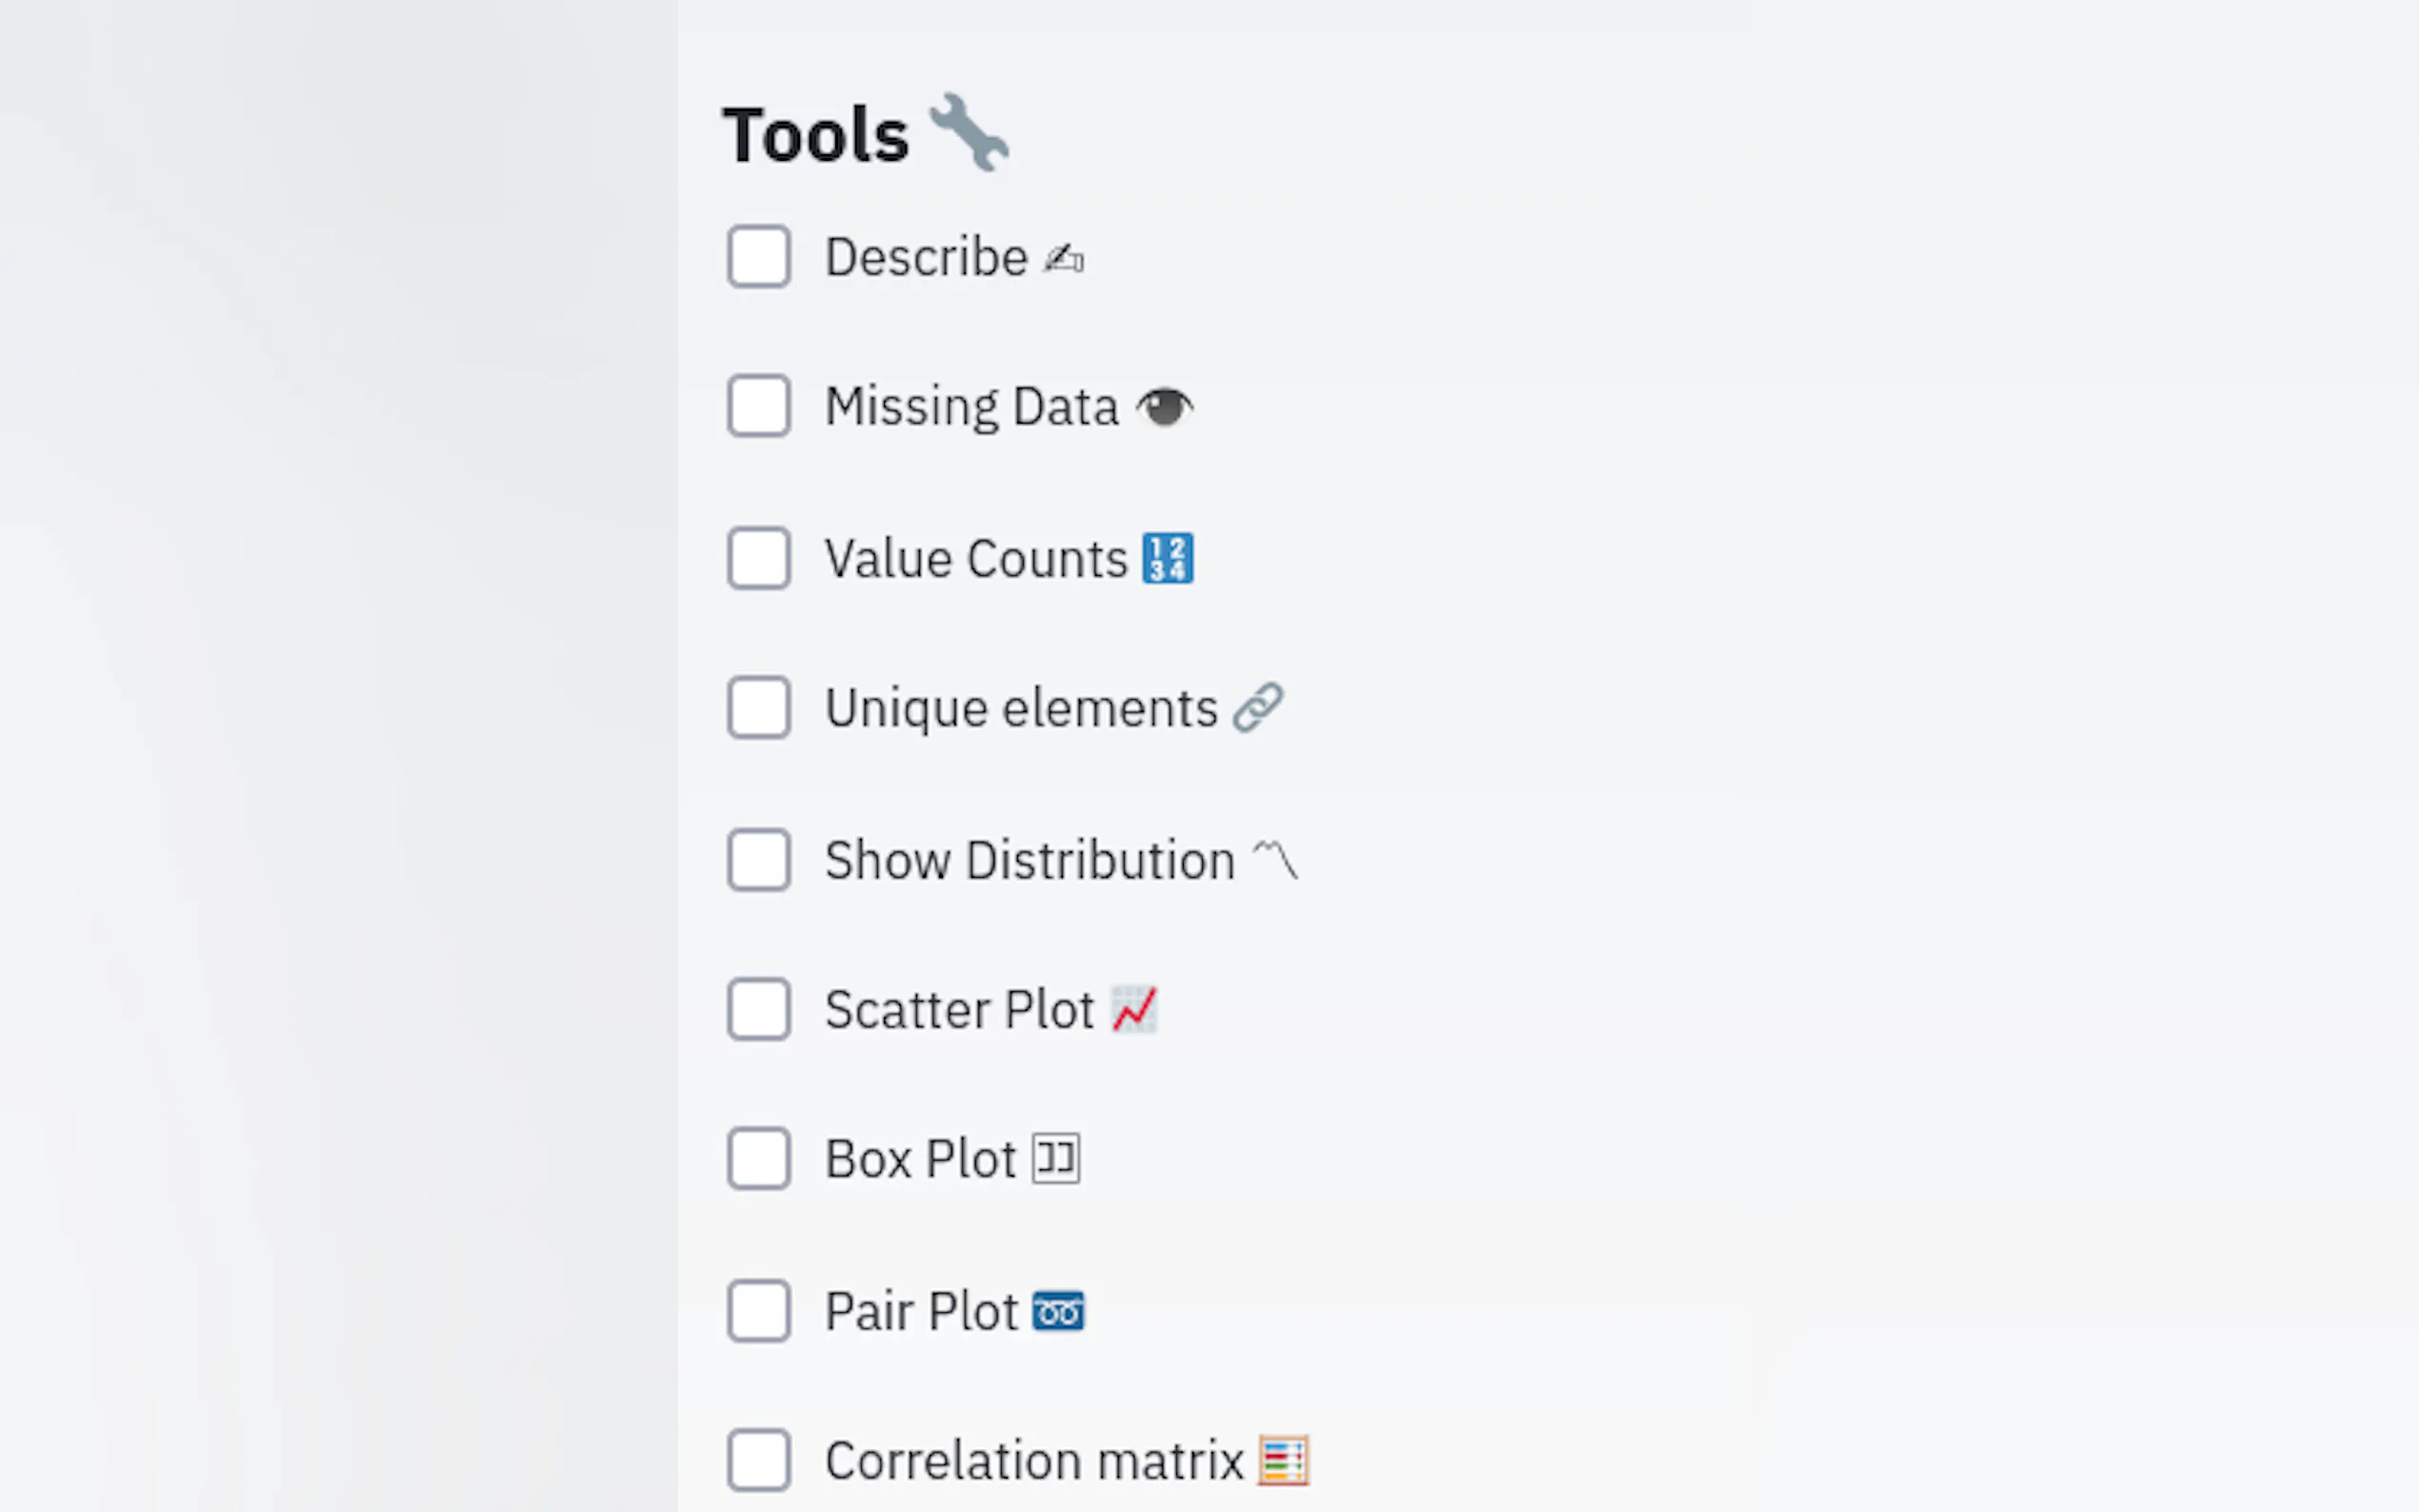The height and width of the screenshot is (1512, 2419).
Task: Click the curve icon after Show Distribution
Action: click(1274, 860)
